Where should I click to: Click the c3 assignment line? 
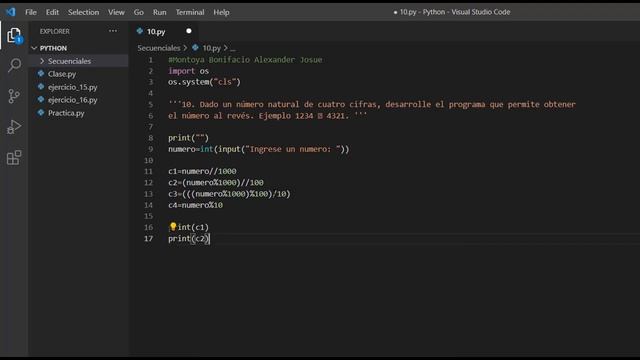pos(229,193)
